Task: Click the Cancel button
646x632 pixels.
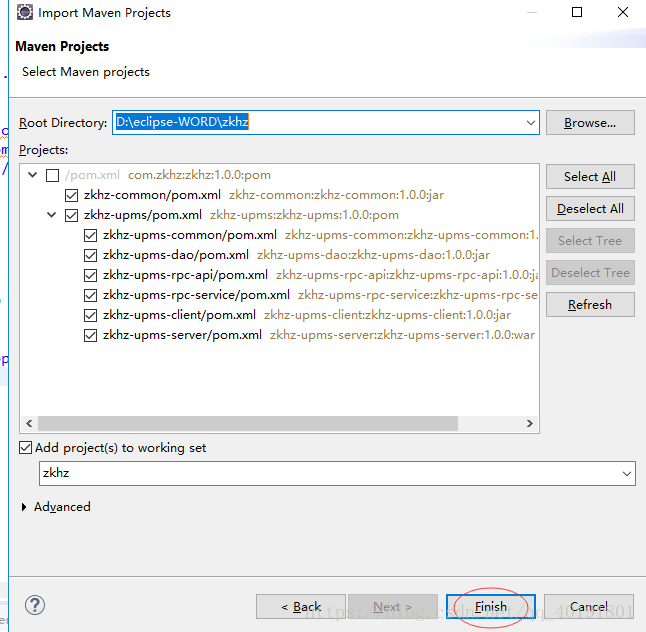Action: 589,606
